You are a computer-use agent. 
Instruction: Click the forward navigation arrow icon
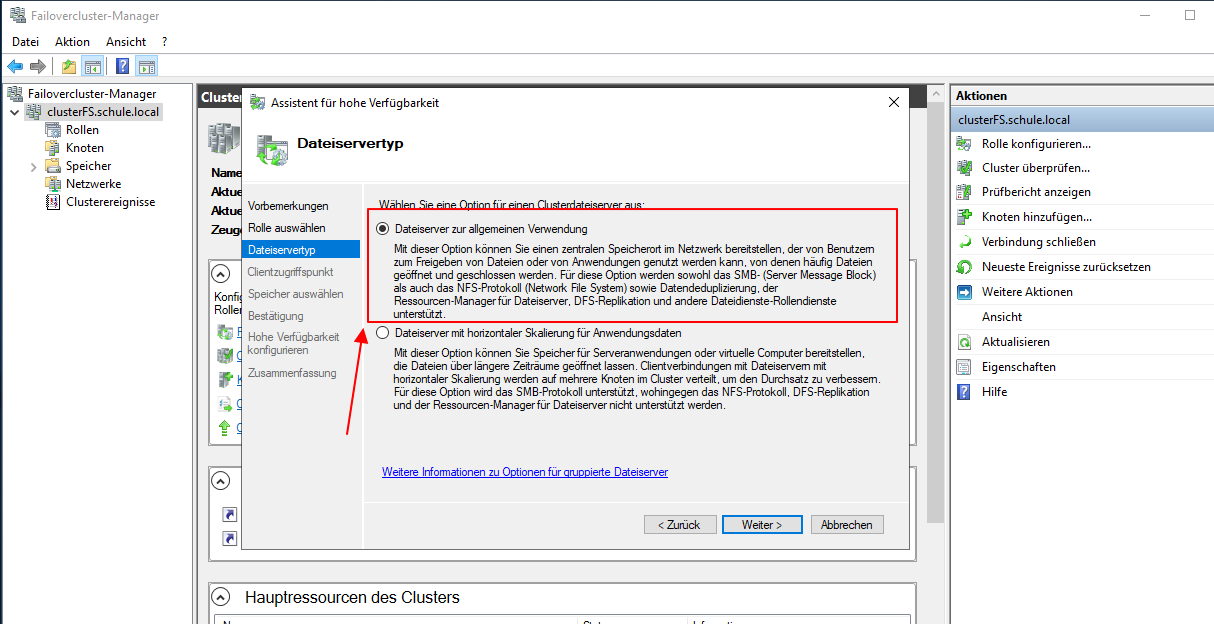point(37,66)
